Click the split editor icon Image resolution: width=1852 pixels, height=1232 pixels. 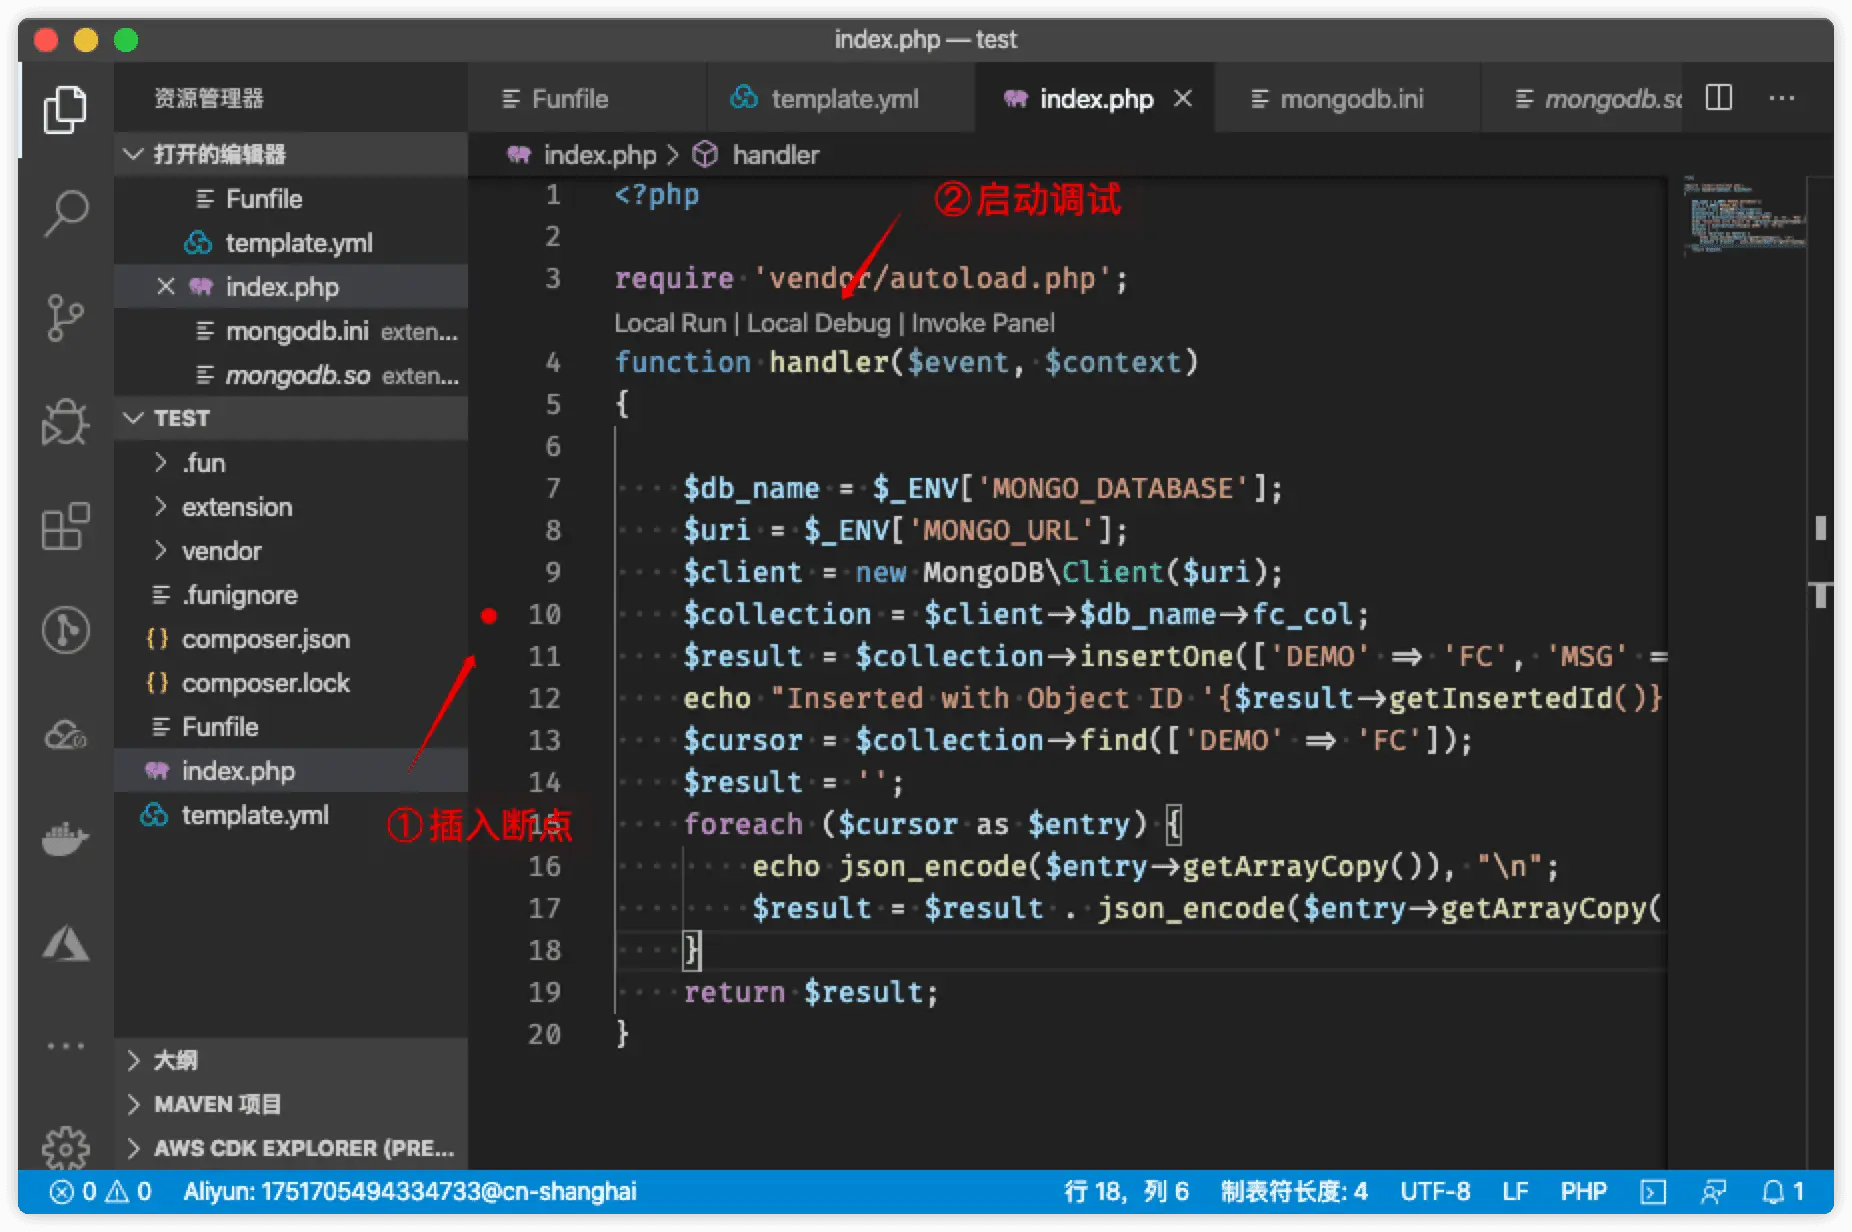1719,98
